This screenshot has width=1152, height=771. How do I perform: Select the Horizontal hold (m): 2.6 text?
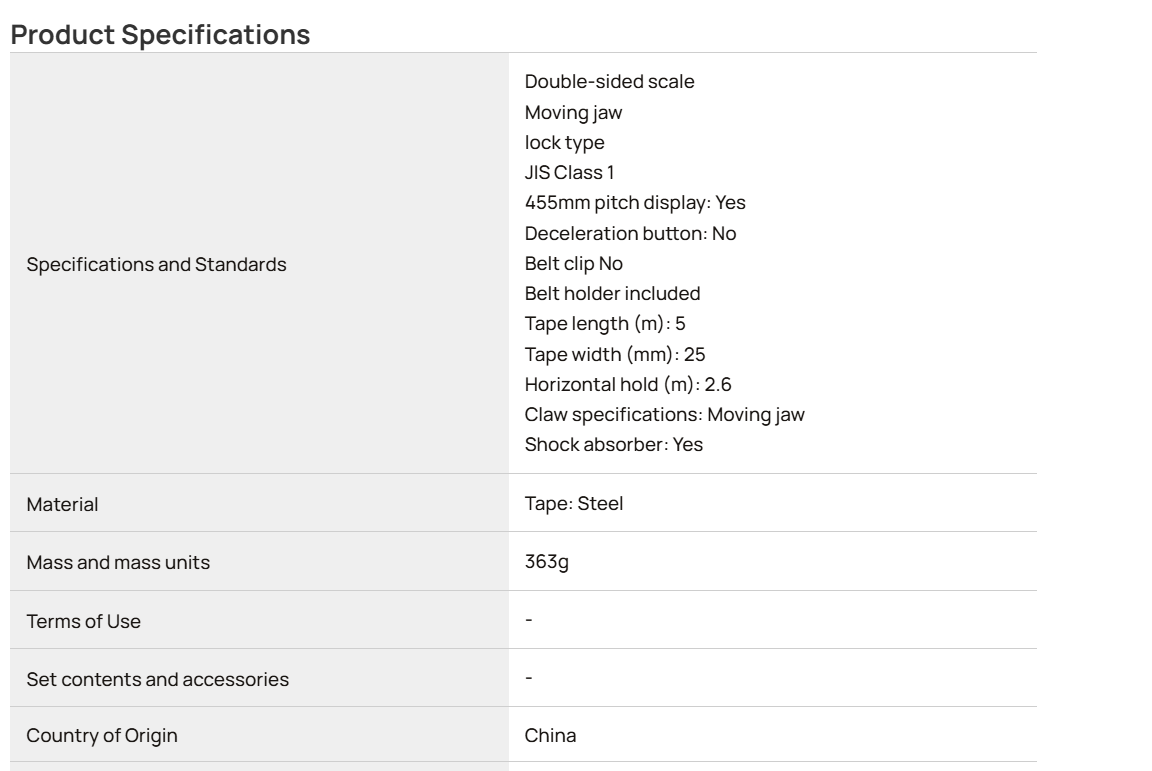tap(628, 385)
